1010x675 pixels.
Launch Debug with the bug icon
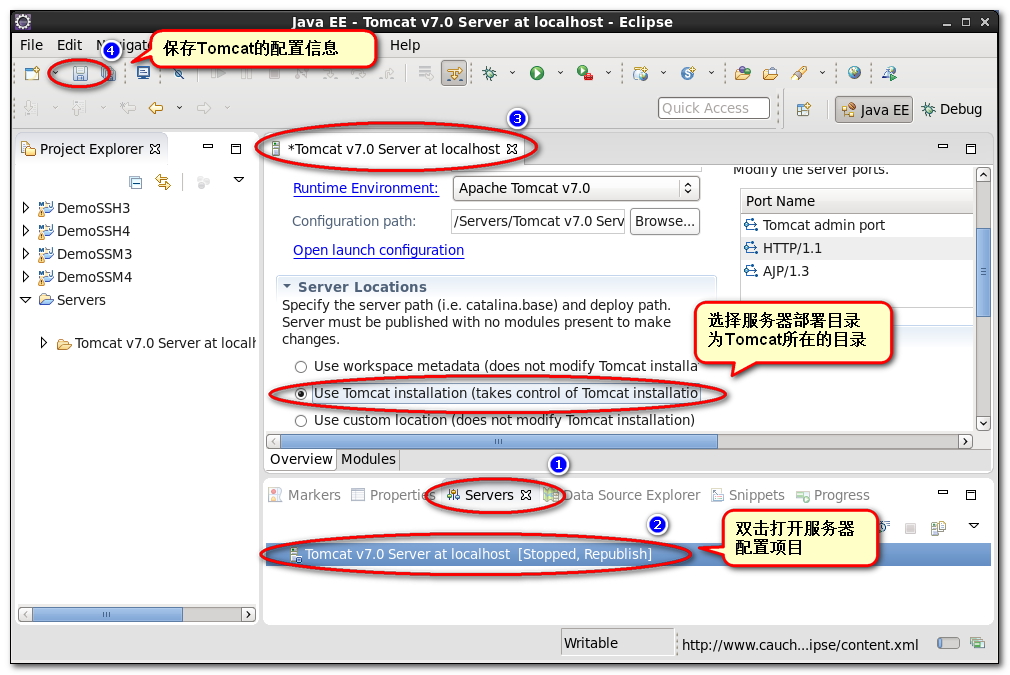(490, 73)
